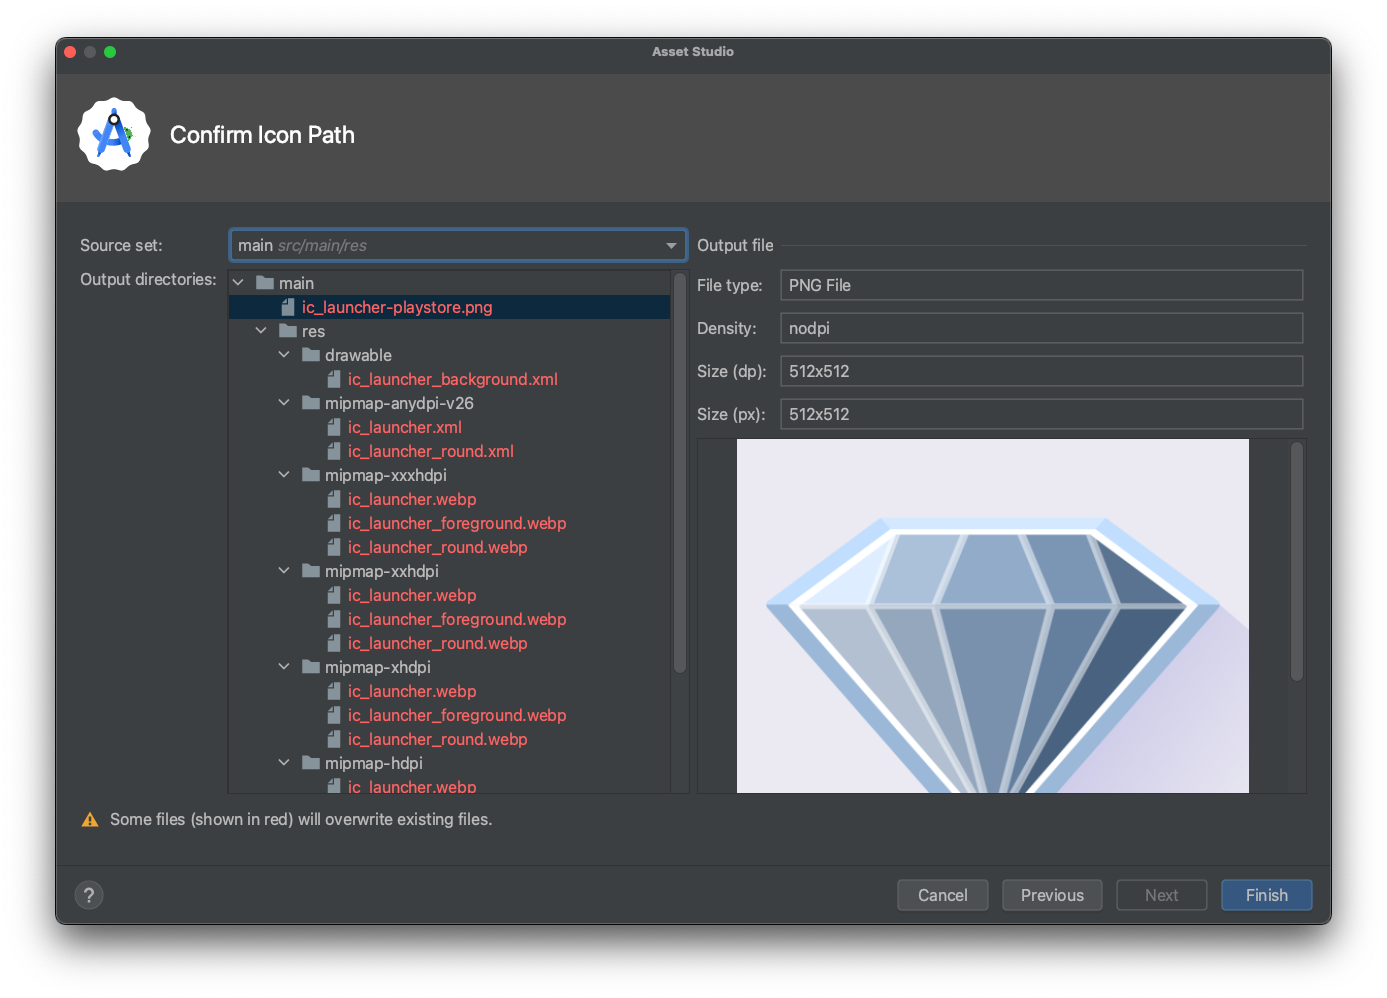Click the Cancel button
Viewport: 1387px width, 998px height.
coord(943,895)
